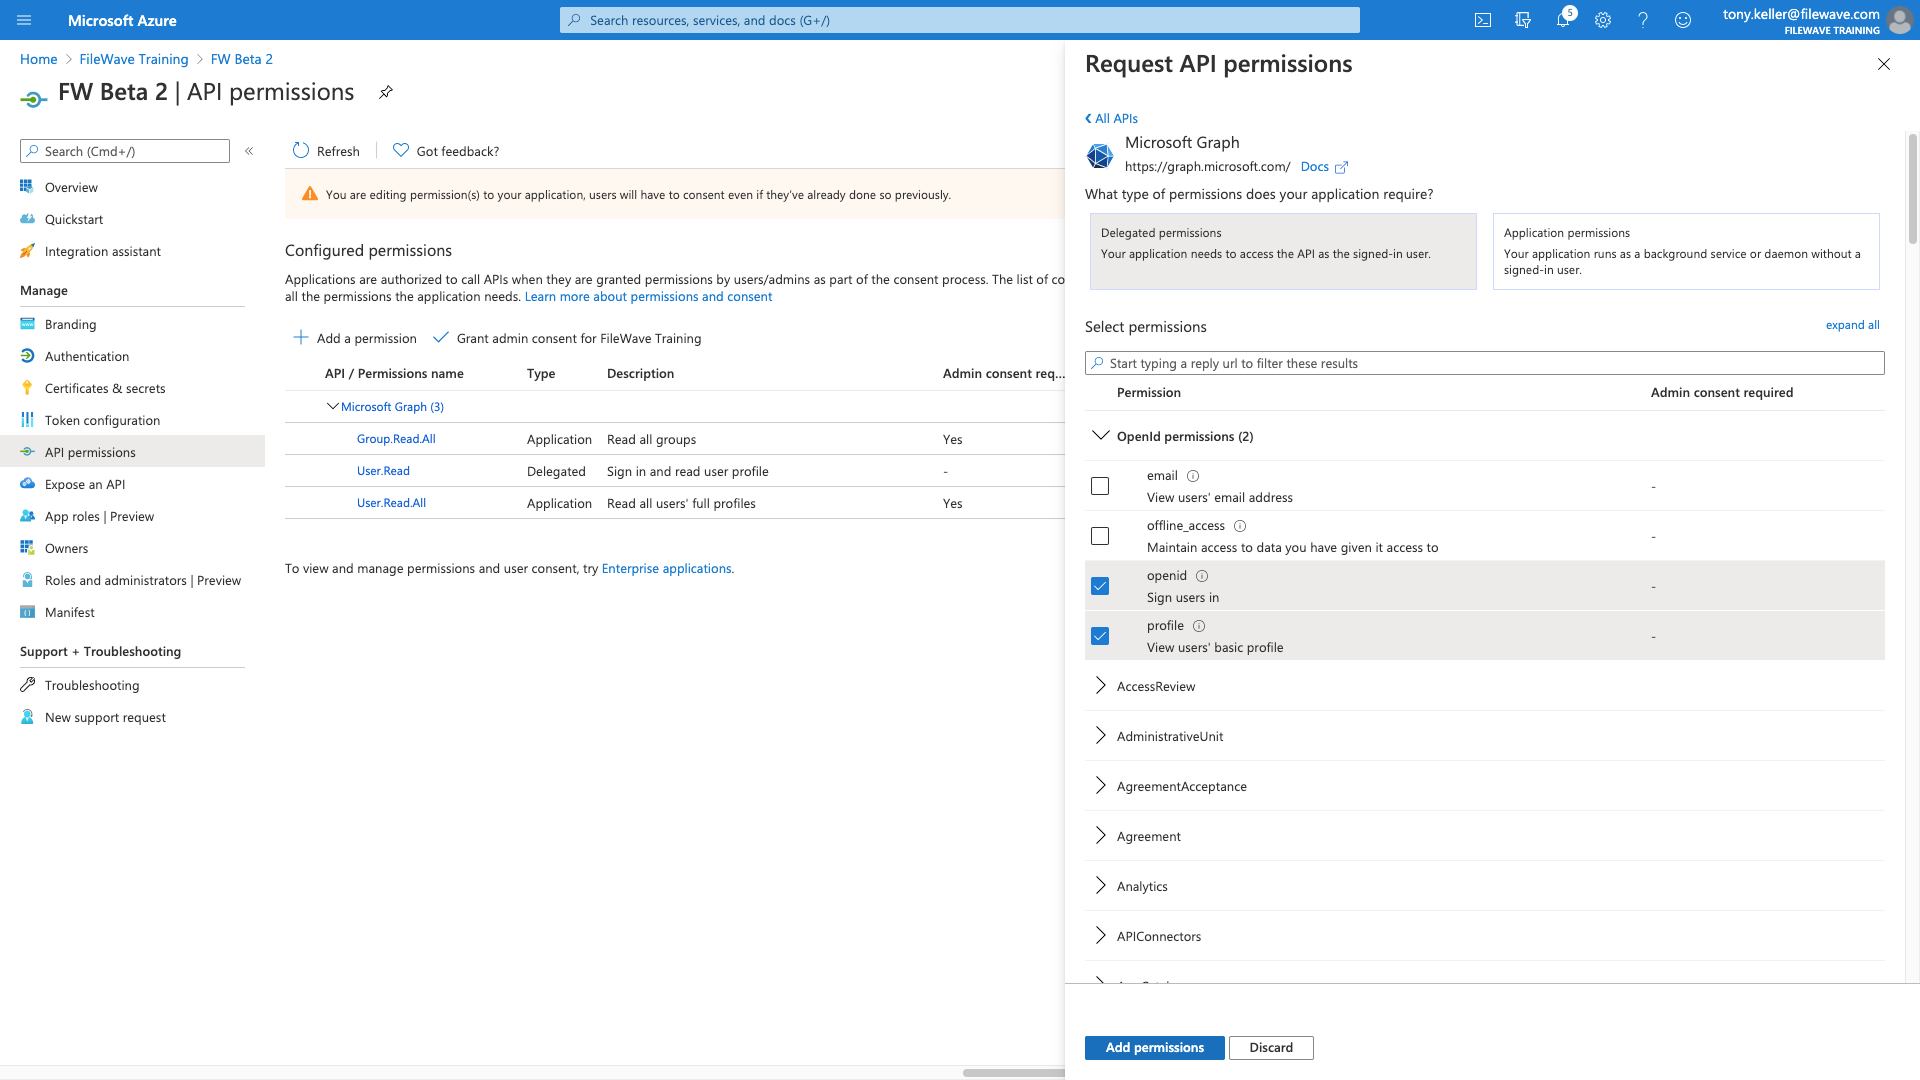
Task: Click the Got feedback heart icon
Action: point(401,150)
